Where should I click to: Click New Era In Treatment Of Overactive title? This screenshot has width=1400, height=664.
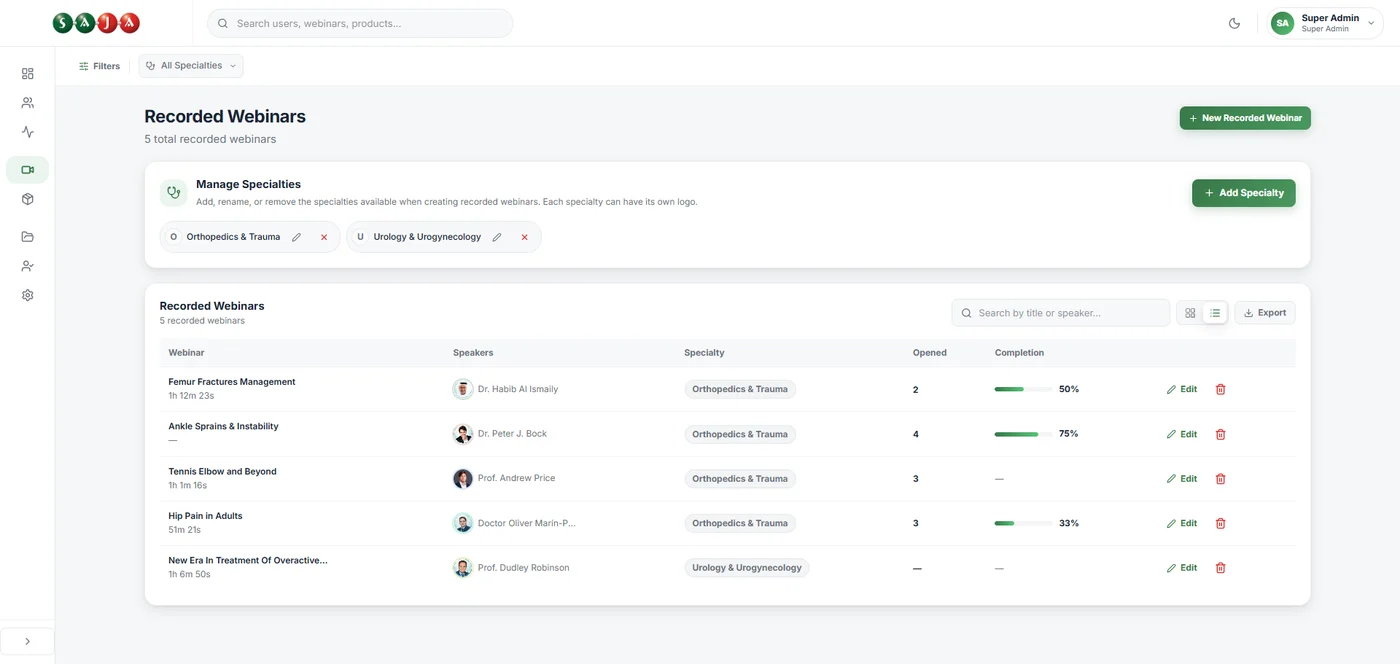pyautogui.click(x=248, y=561)
